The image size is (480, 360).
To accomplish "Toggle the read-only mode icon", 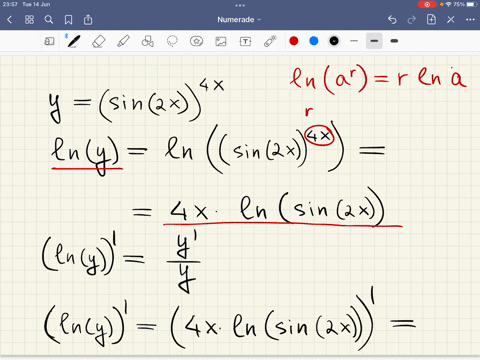I will [49, 41].
